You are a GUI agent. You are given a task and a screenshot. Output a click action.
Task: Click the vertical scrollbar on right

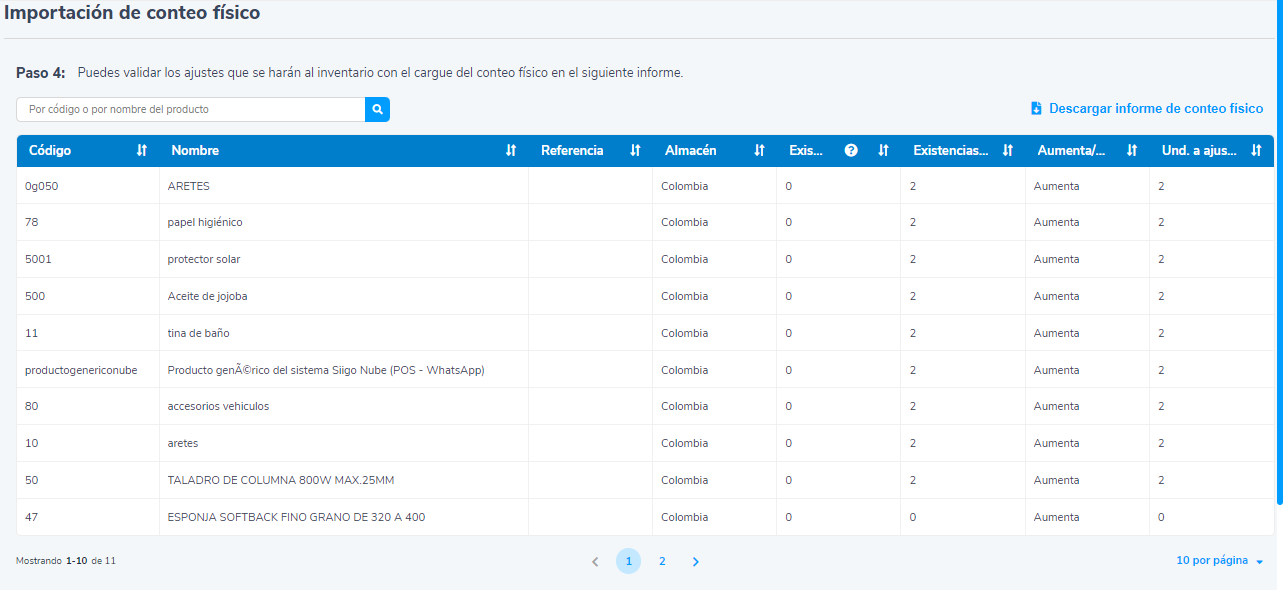(1279, 250)
